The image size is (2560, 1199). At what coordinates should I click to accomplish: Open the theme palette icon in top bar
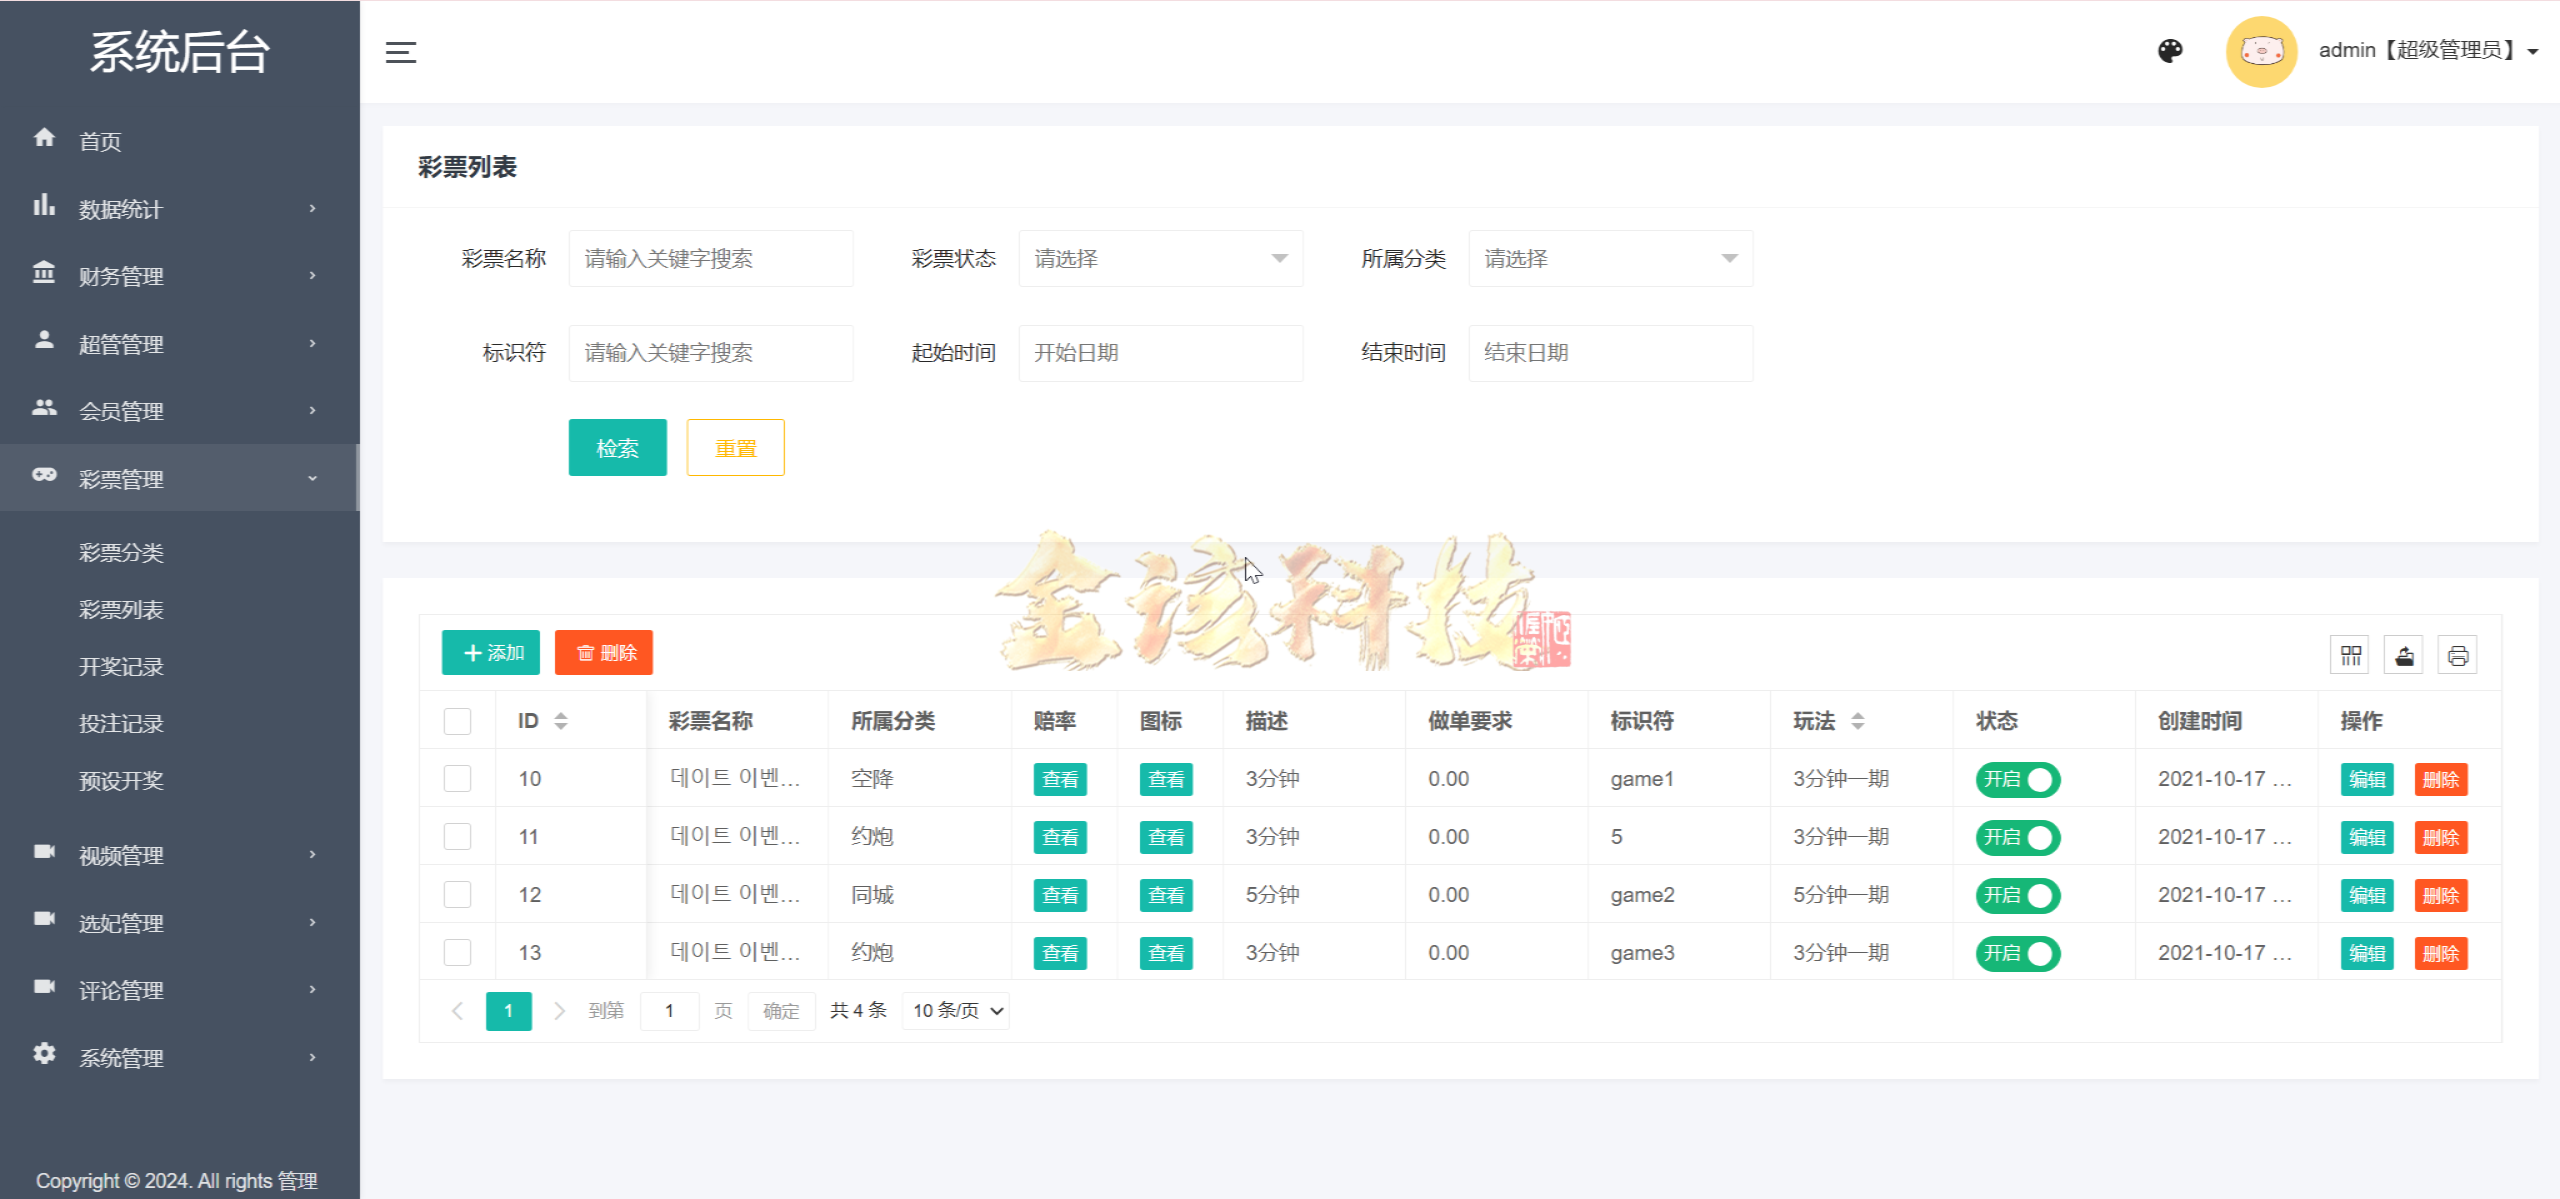2170,50
